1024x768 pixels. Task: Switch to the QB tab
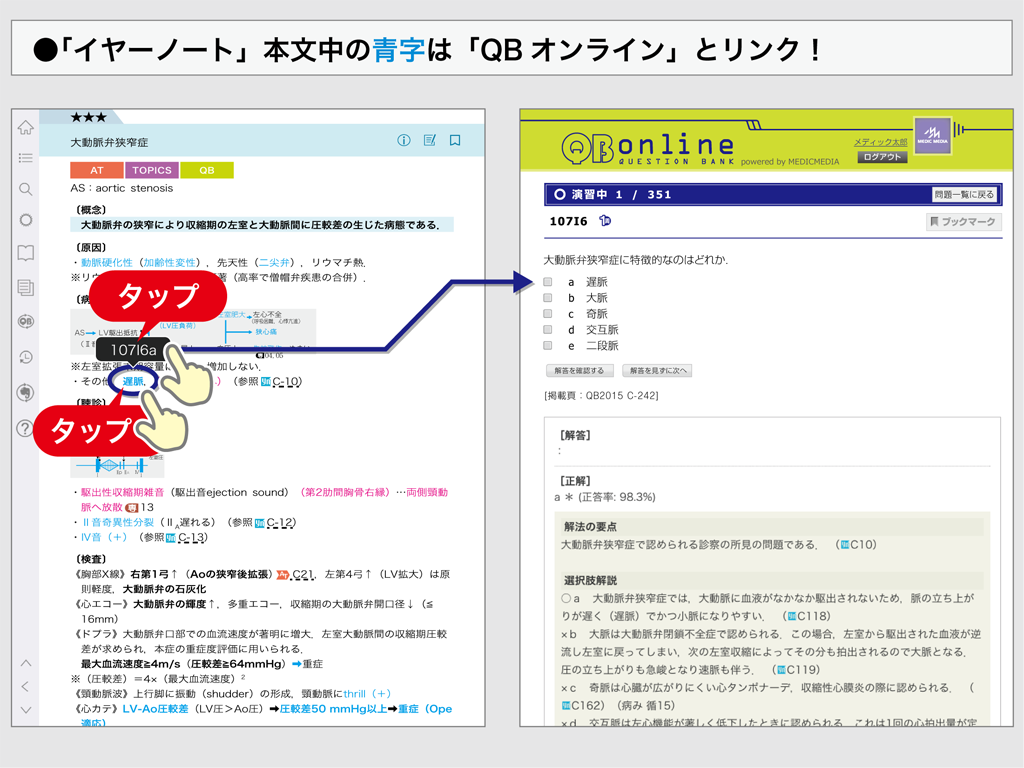click(206, 170)
